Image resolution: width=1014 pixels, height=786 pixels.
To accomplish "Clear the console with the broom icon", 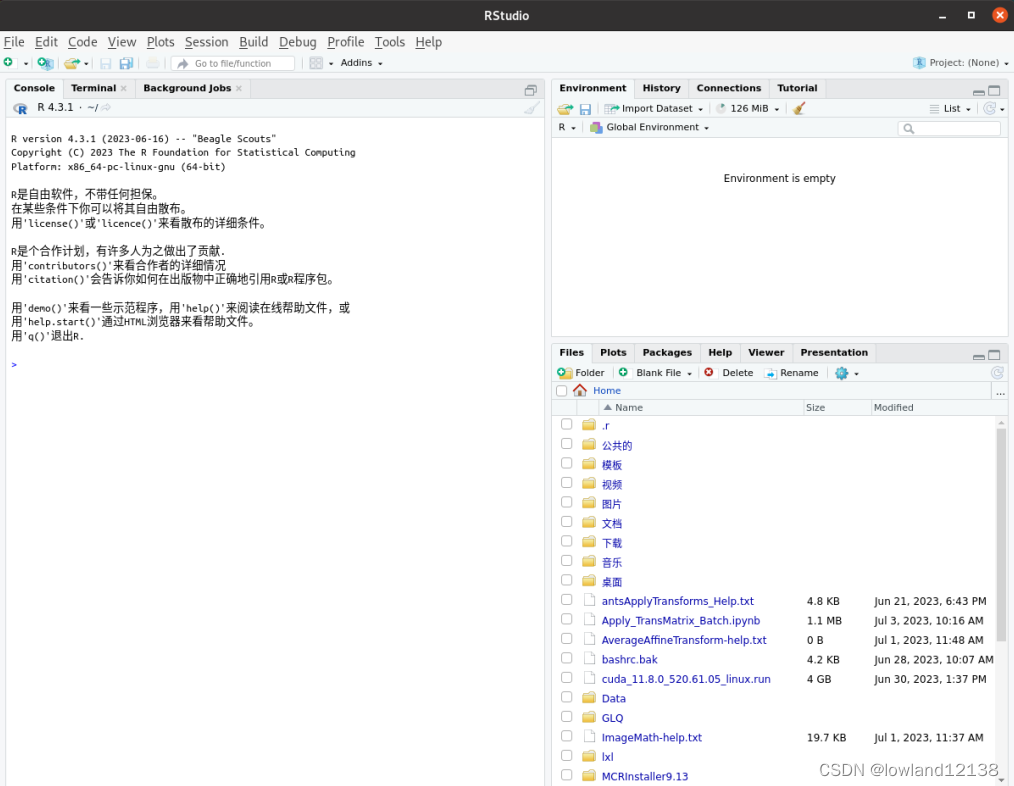I will click(x=532, y=108).
